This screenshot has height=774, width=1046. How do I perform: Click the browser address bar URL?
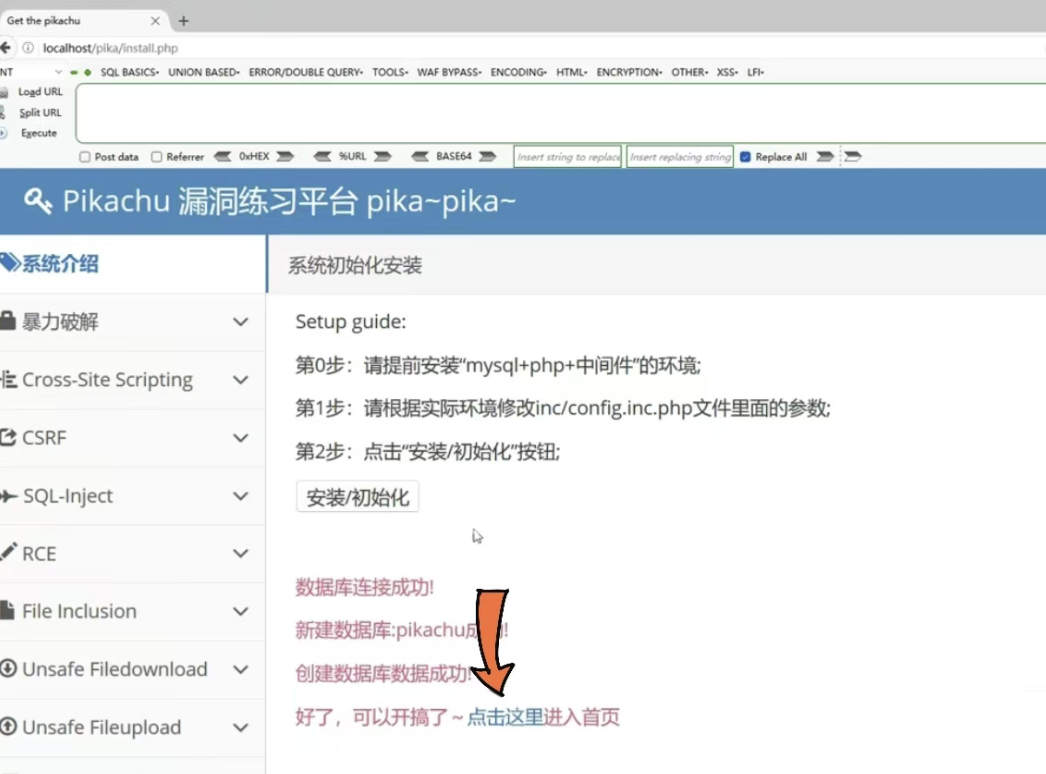click(110, 48)
